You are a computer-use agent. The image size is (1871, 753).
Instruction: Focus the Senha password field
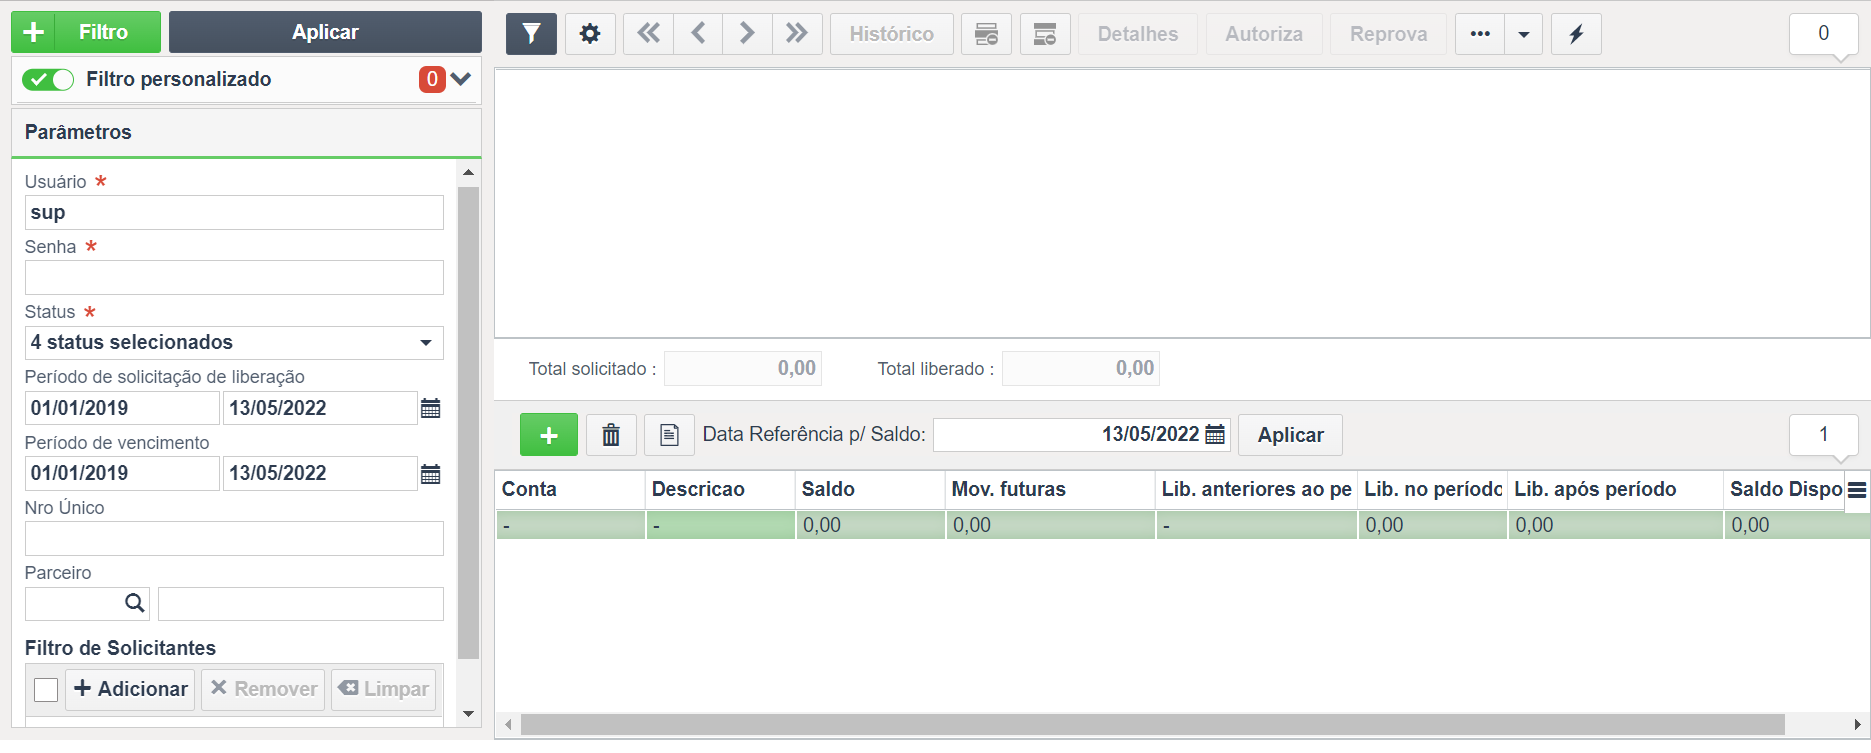pyautogui.click(x=234, y=277)
